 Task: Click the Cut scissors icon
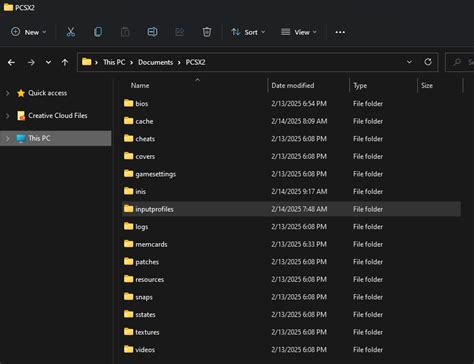(x=71, y=32)
